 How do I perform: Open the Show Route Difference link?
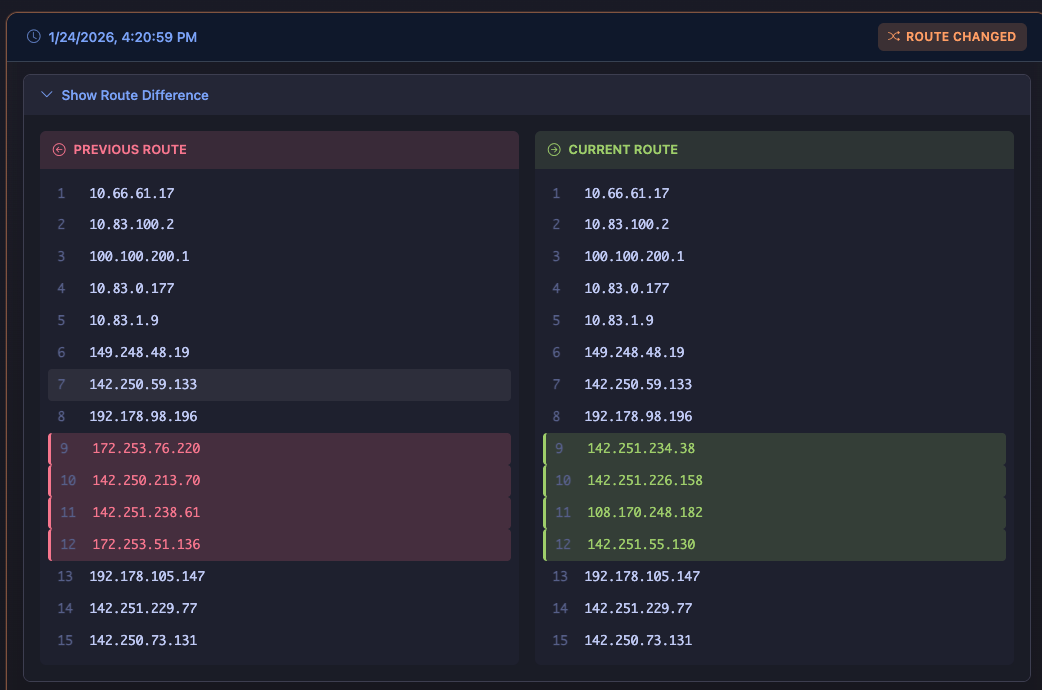click(134, 95)
